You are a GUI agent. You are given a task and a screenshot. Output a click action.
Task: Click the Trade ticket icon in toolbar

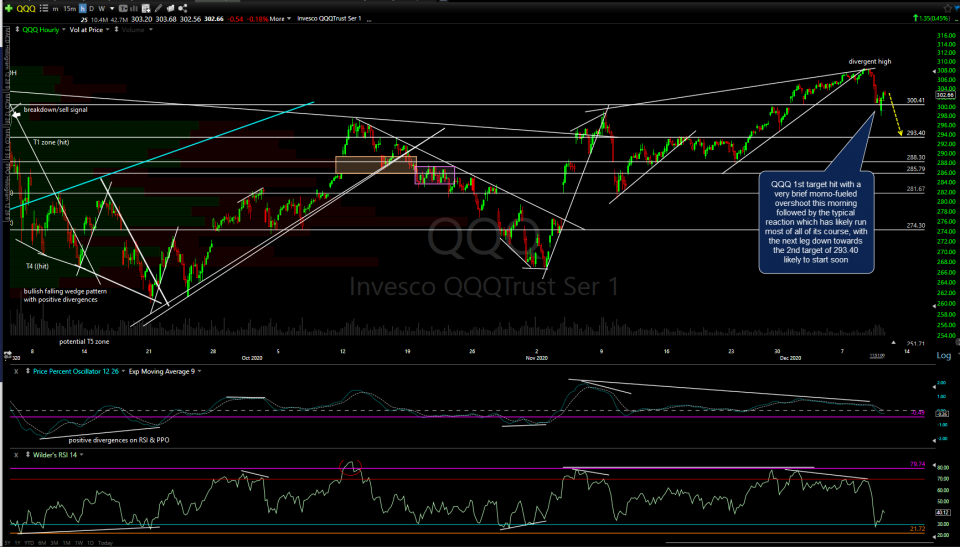[x=123, y=9]
